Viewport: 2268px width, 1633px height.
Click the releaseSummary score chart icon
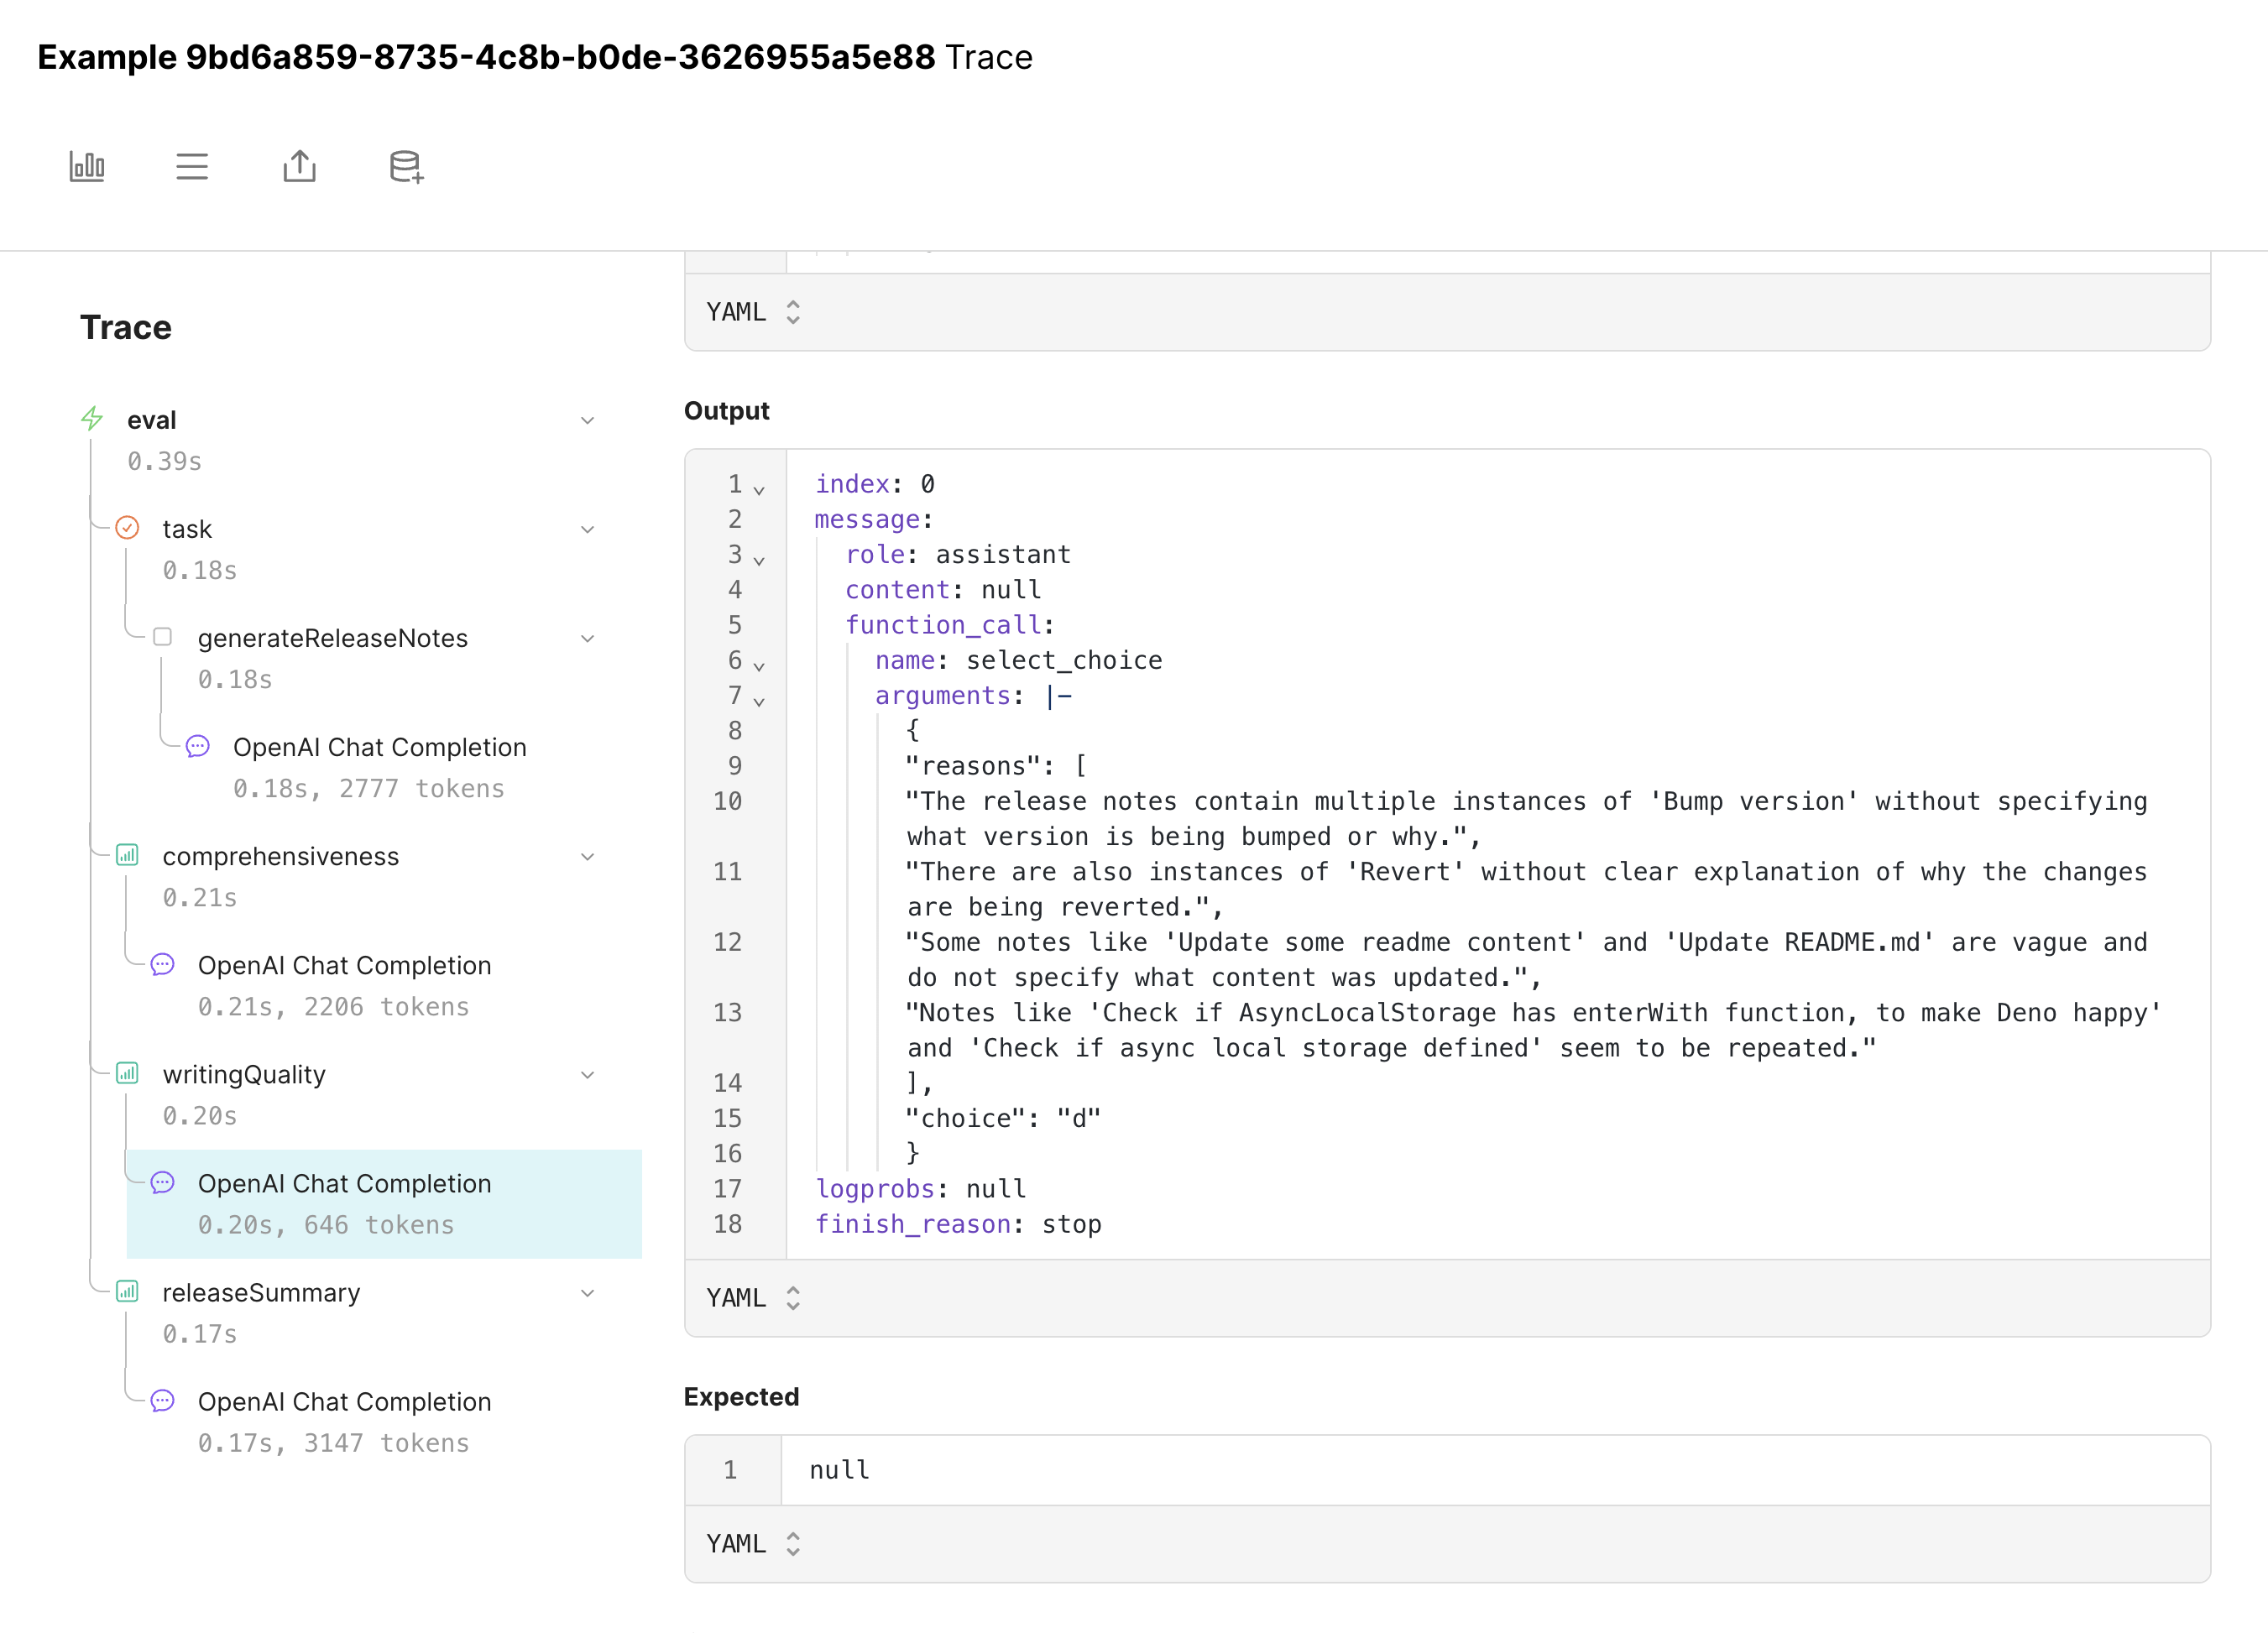click(x=127, y=1291)
